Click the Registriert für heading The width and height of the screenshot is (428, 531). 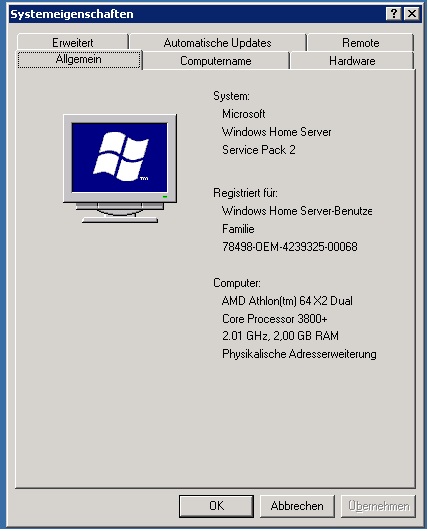pos(245,193)
